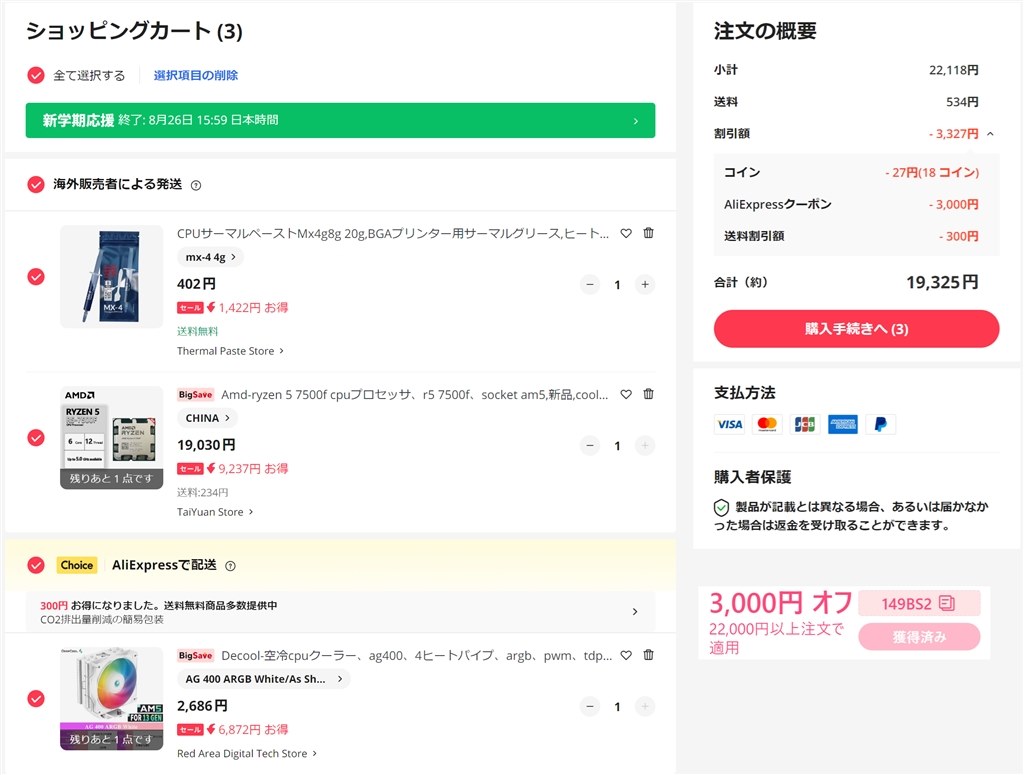Click AliExpressクーポン discount row
This screenshot has height=775, width=1024.
(852, 204)
